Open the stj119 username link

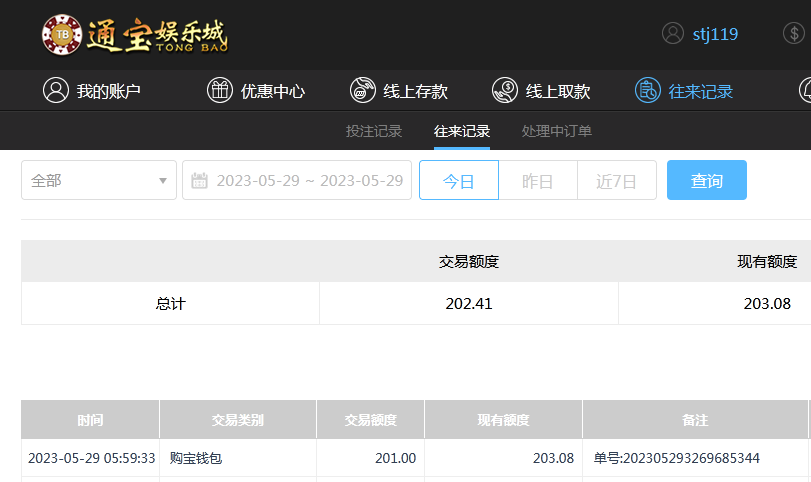[715, 34]
